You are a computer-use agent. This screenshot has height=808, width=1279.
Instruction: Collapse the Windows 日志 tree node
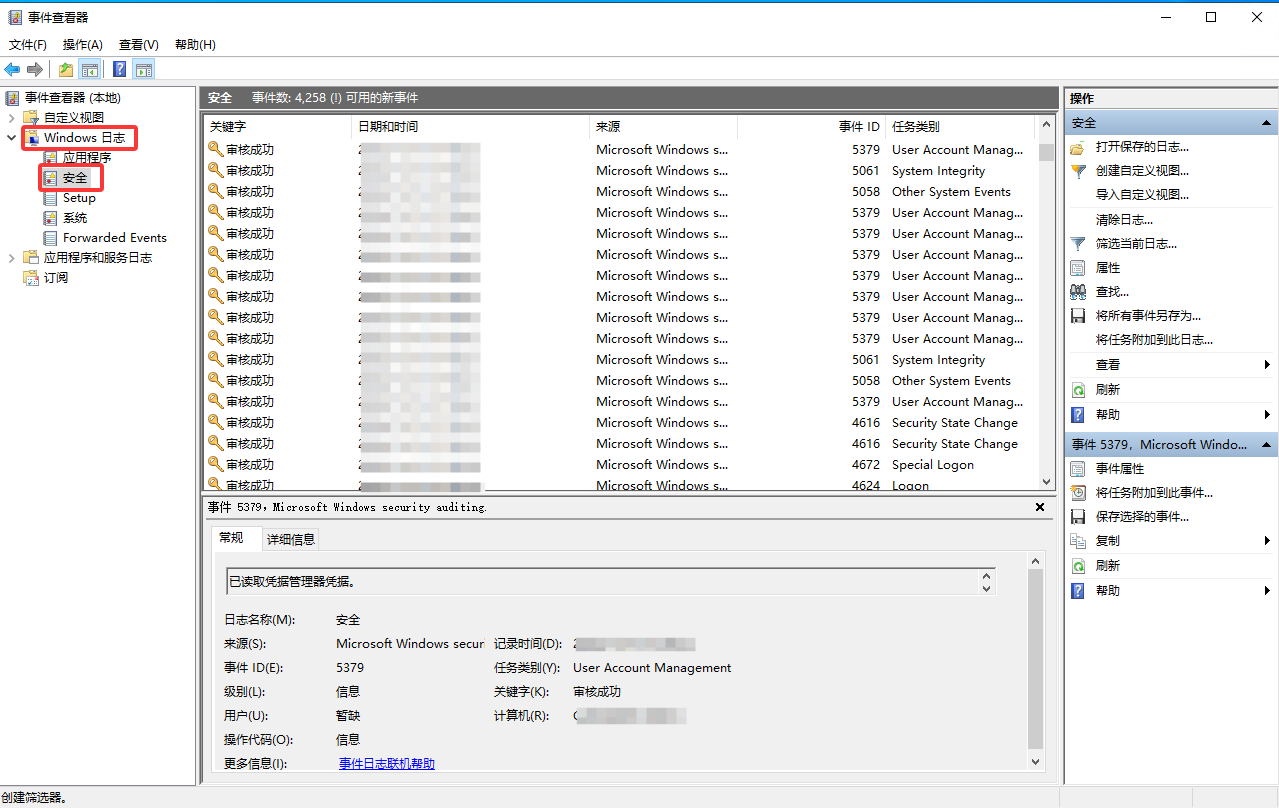point(12,138)
